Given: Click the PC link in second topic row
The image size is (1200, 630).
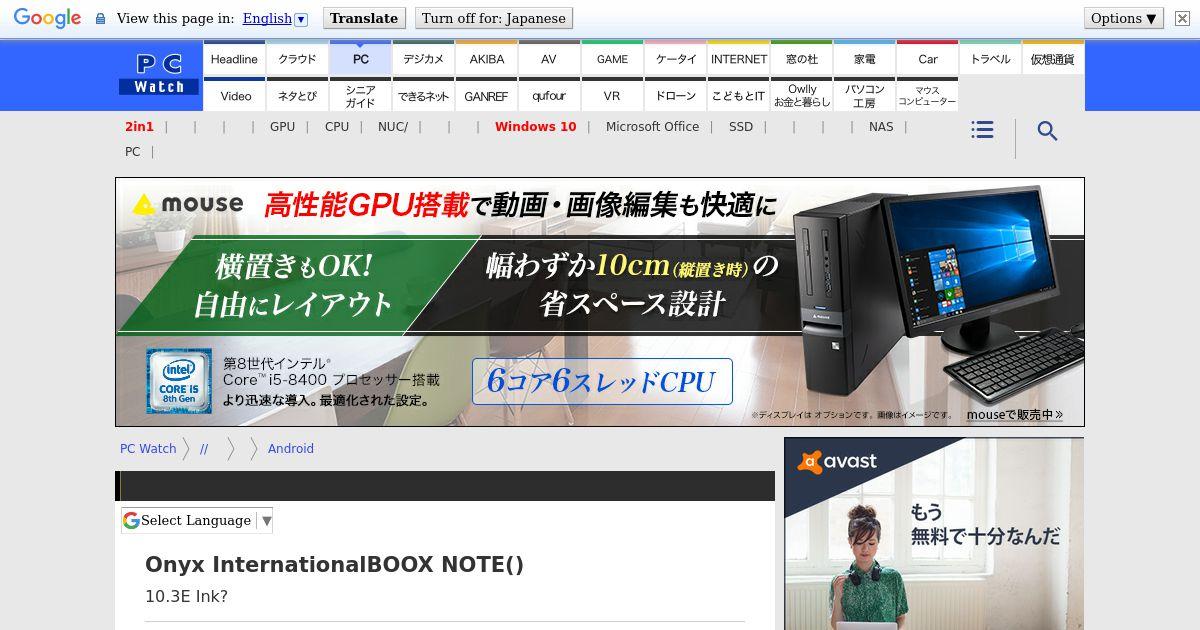Looking at the screenshot, I should 132,152.
